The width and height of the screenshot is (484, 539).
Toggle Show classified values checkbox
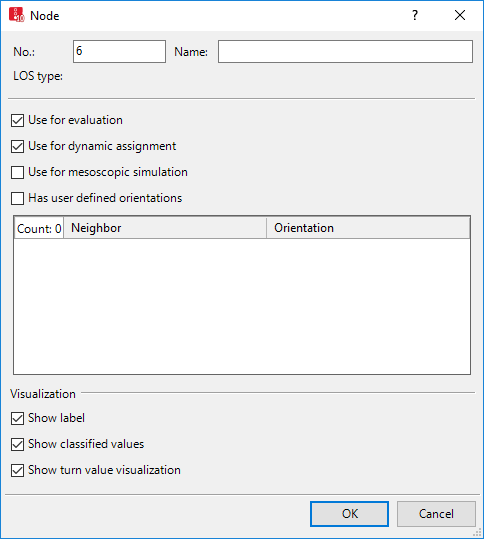click(18, 444)
